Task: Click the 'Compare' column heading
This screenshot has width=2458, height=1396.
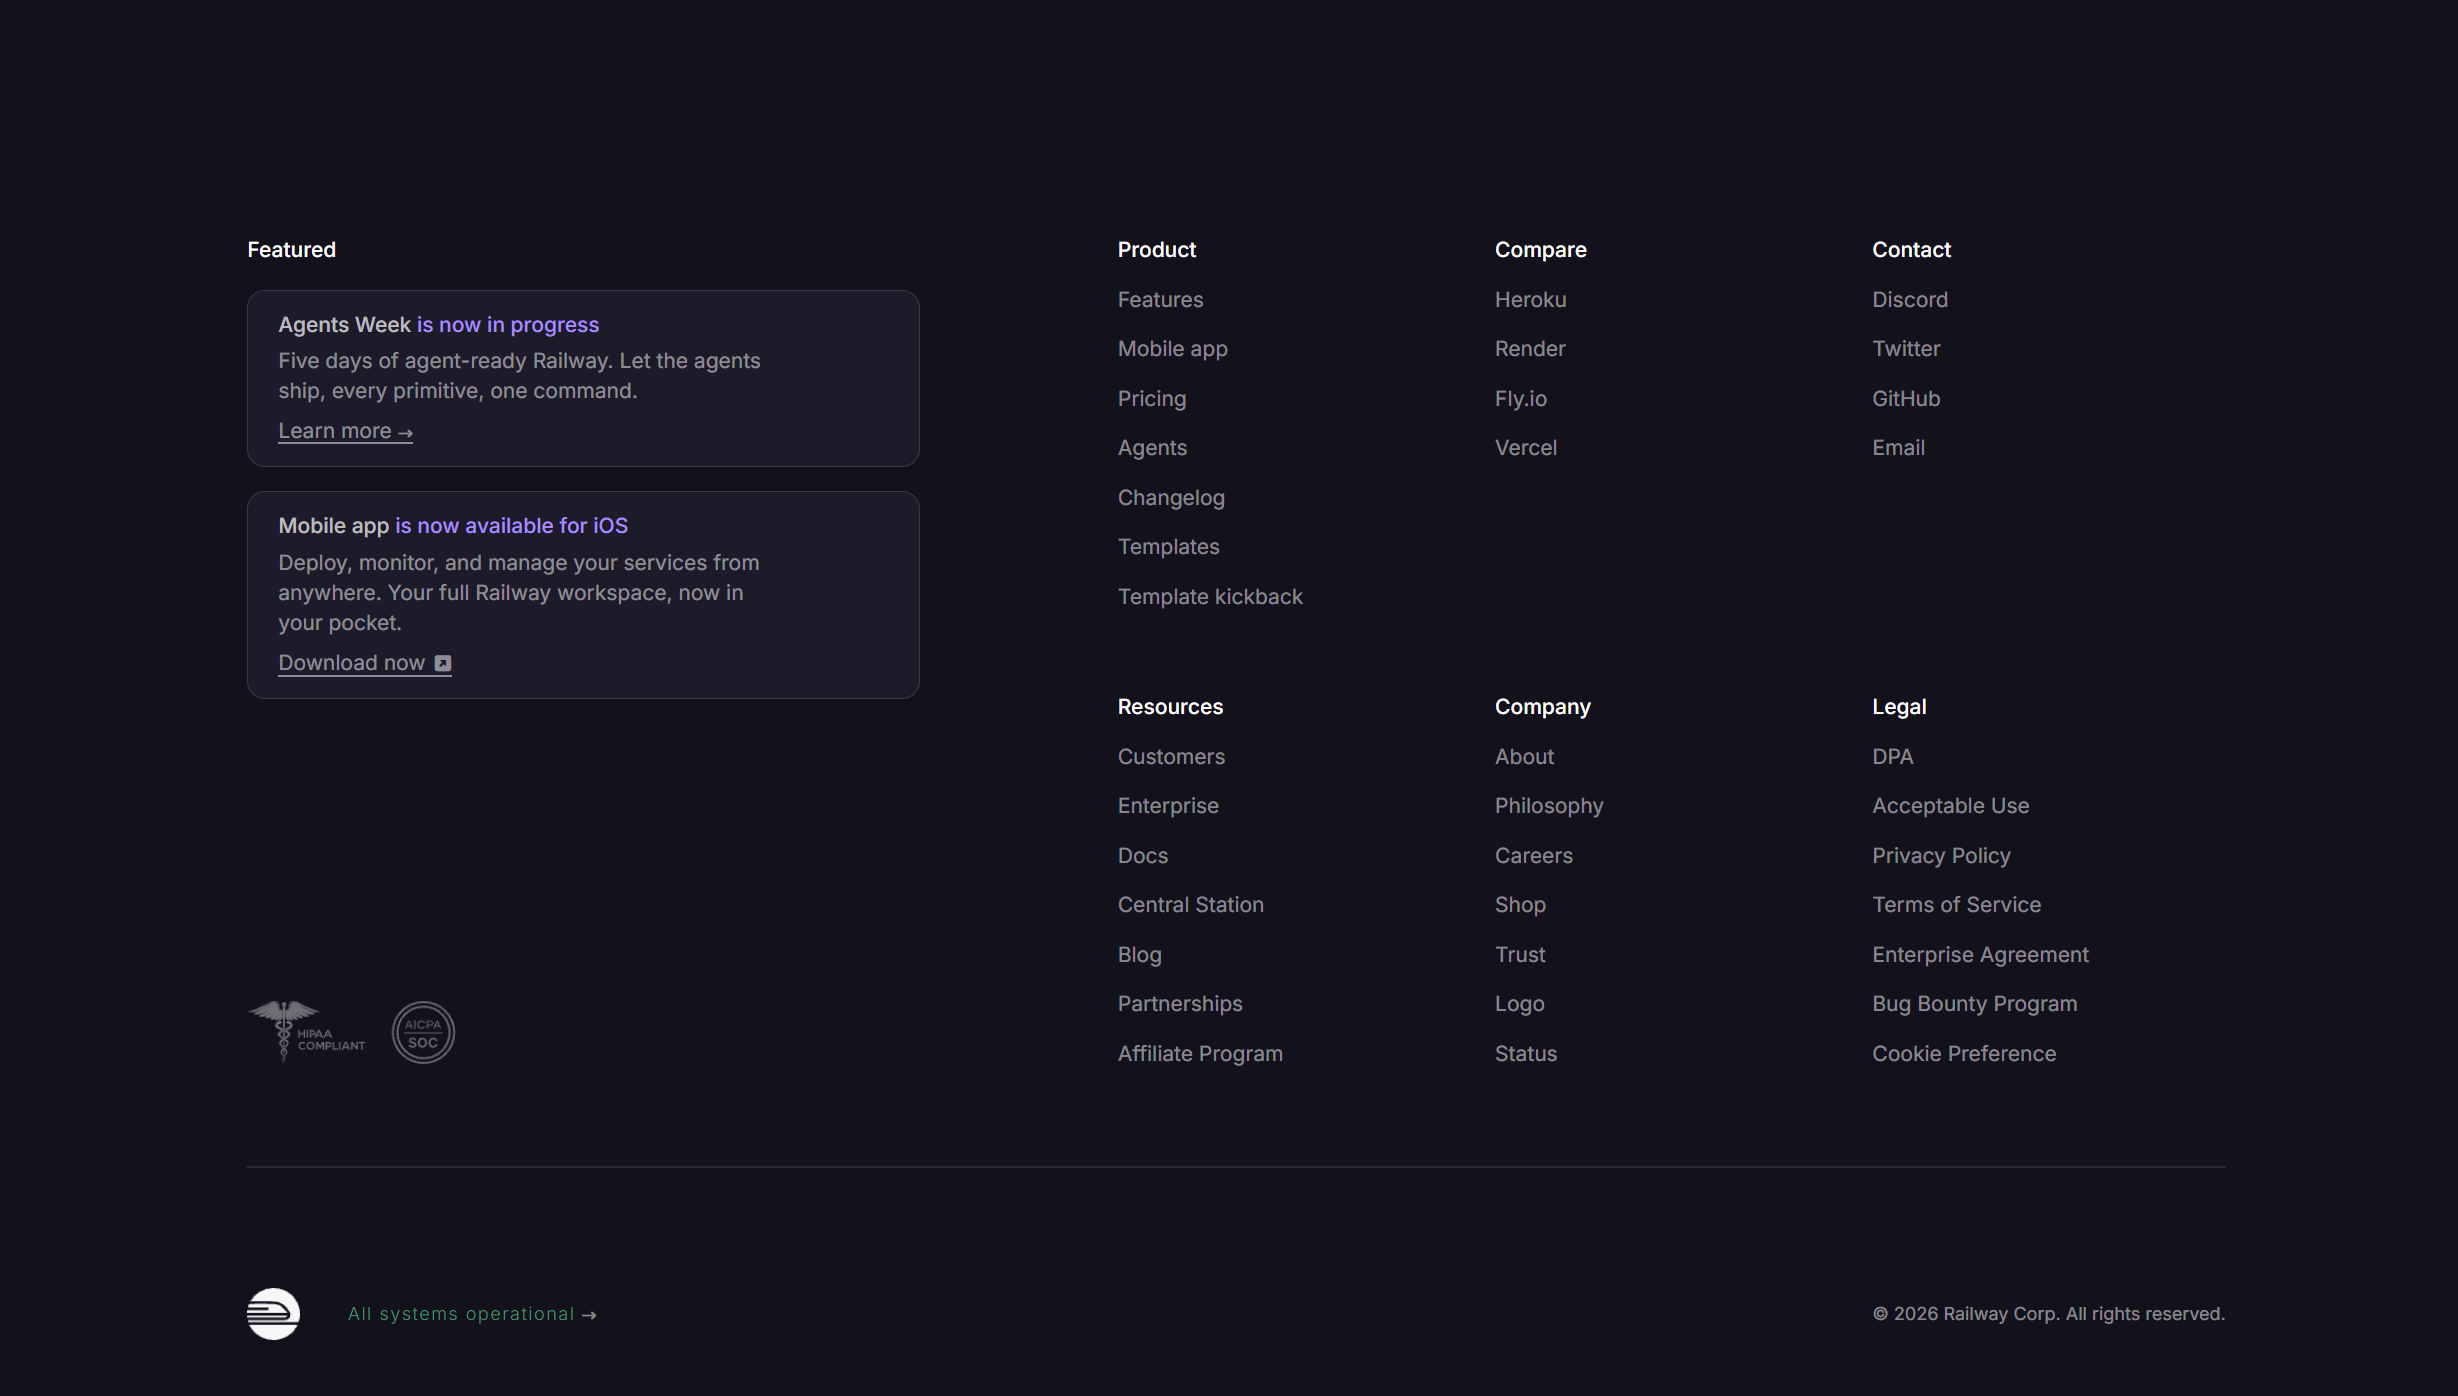Action: pos(1540,250)
